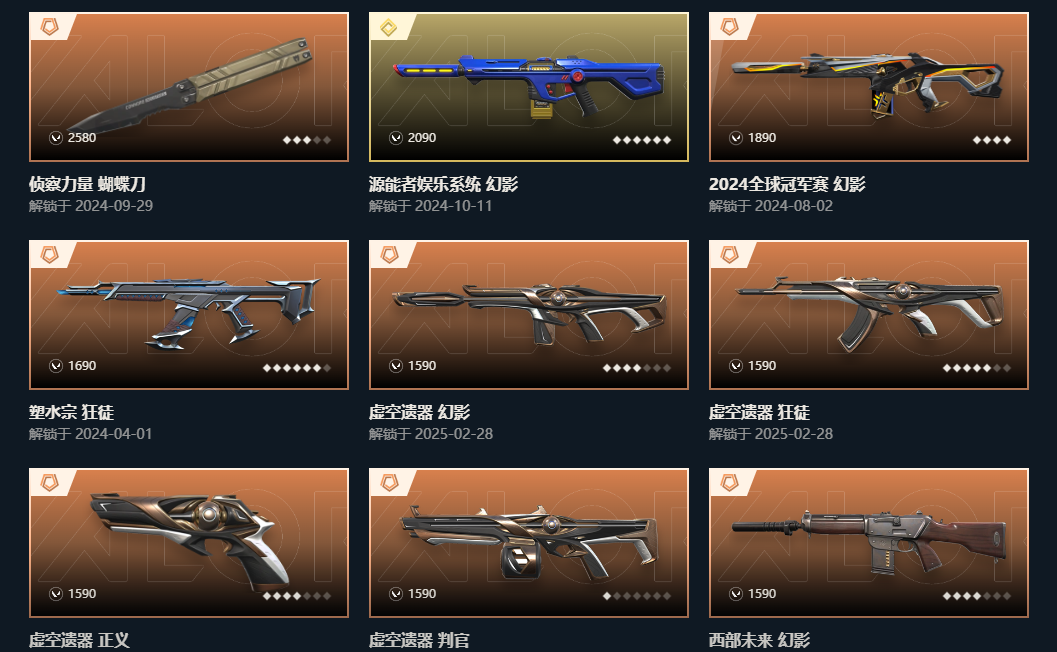Image resolution: width=1057 pixels, height=652 pixels.
Task: Open the 虚空遗器 判官 shotgun skin
Action: pos(528,543)
